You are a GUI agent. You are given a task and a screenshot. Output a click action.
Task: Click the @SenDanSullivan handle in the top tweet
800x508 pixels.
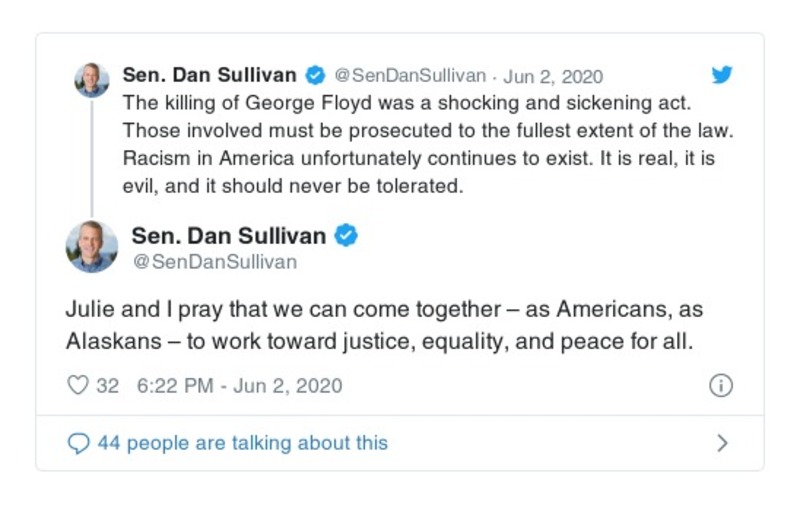(x=409, y=76)
